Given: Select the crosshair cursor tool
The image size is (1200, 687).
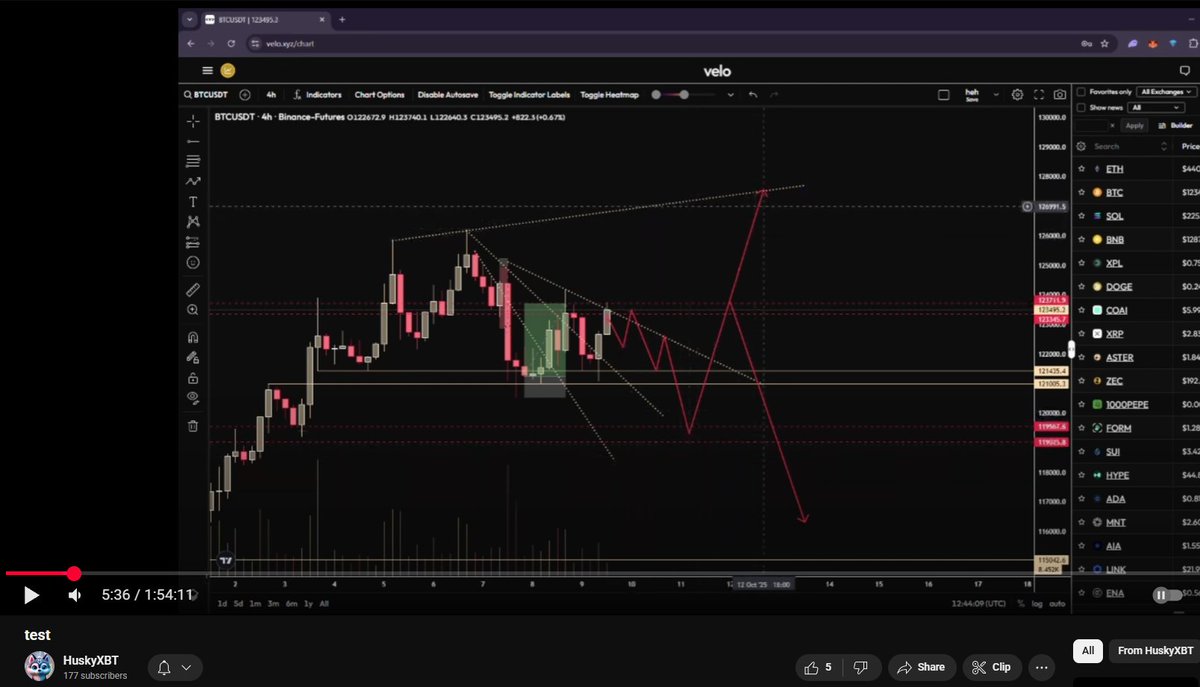Looking at the screenshot, I should 193,121.
